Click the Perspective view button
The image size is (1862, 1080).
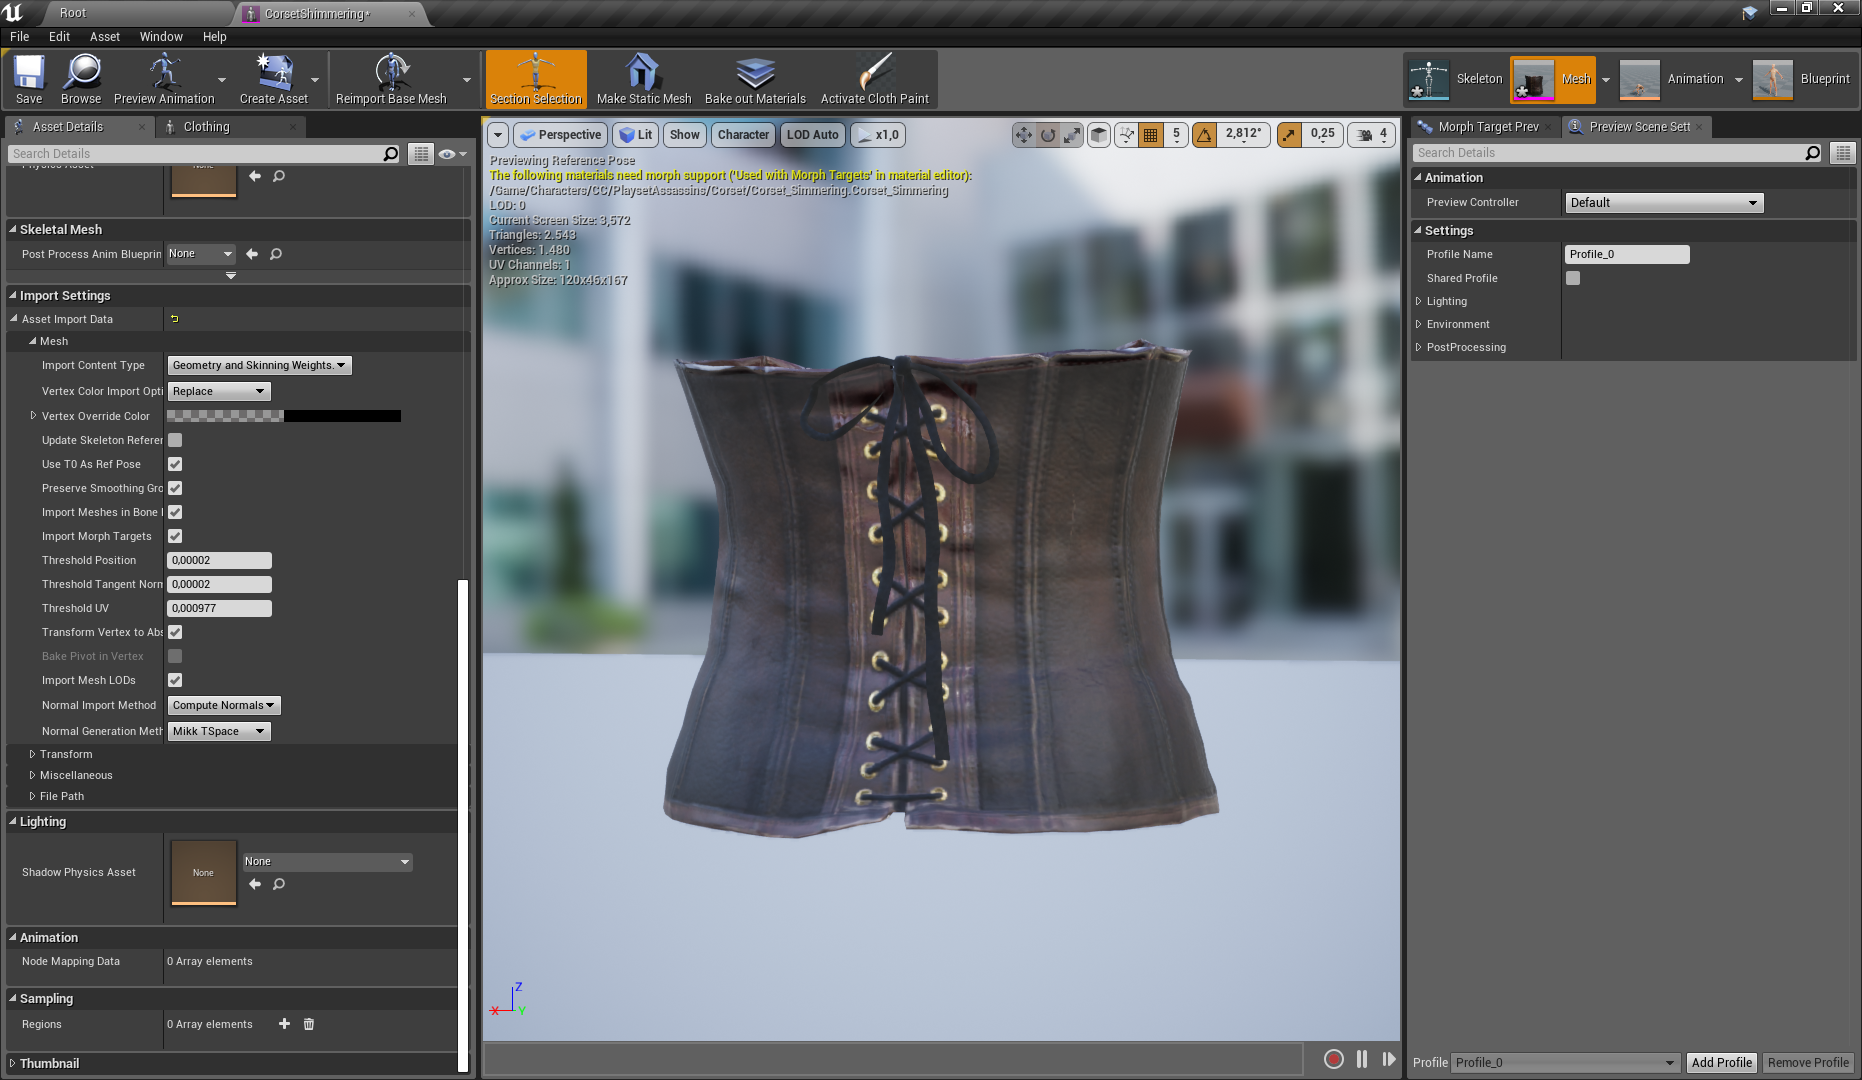coord(561,135)
